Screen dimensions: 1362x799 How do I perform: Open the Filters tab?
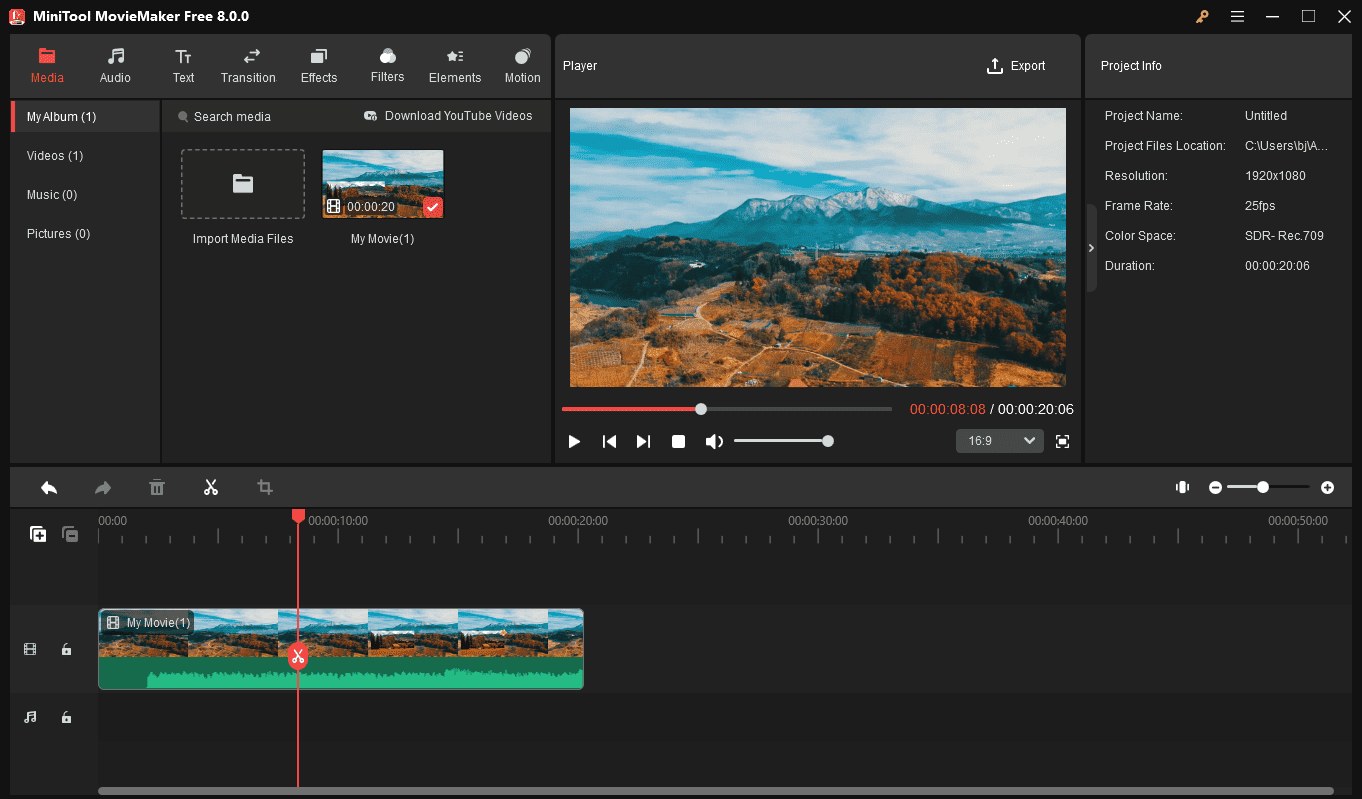tap(387, 66)
